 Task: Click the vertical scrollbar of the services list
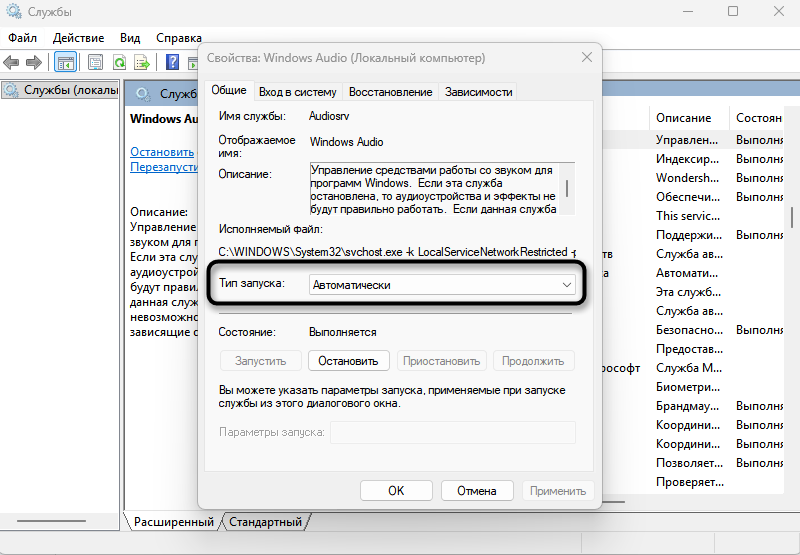(x=791, y=217)
